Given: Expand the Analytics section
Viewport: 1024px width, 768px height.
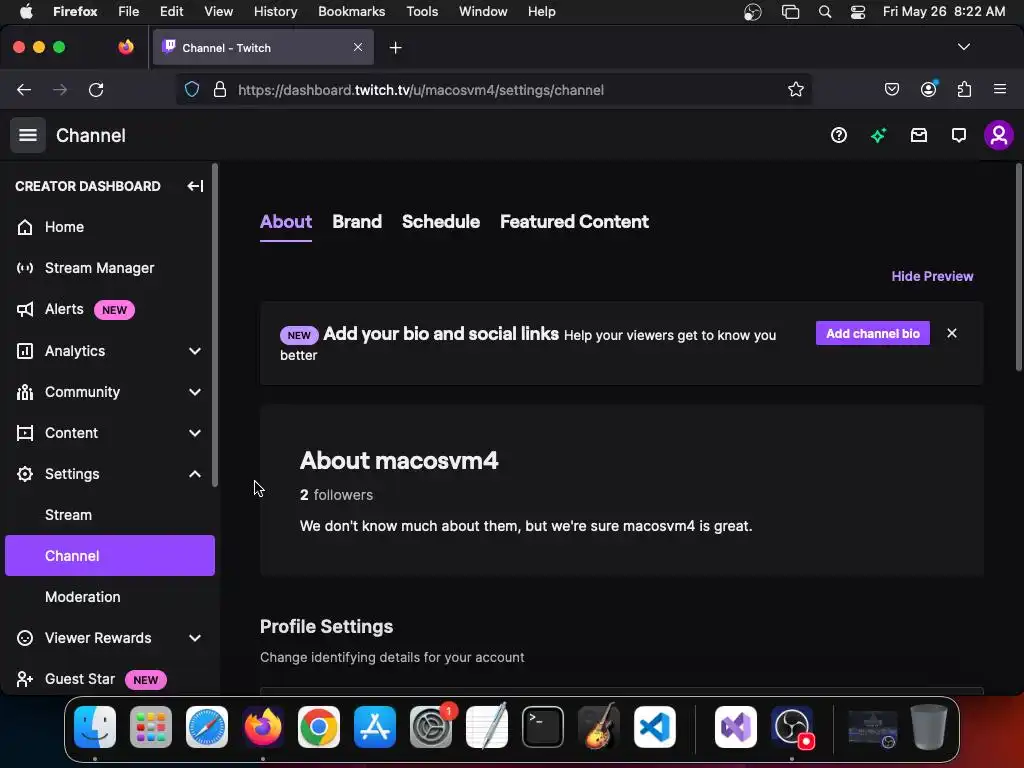Looking at the screenshot, I should tap(195, 351).
